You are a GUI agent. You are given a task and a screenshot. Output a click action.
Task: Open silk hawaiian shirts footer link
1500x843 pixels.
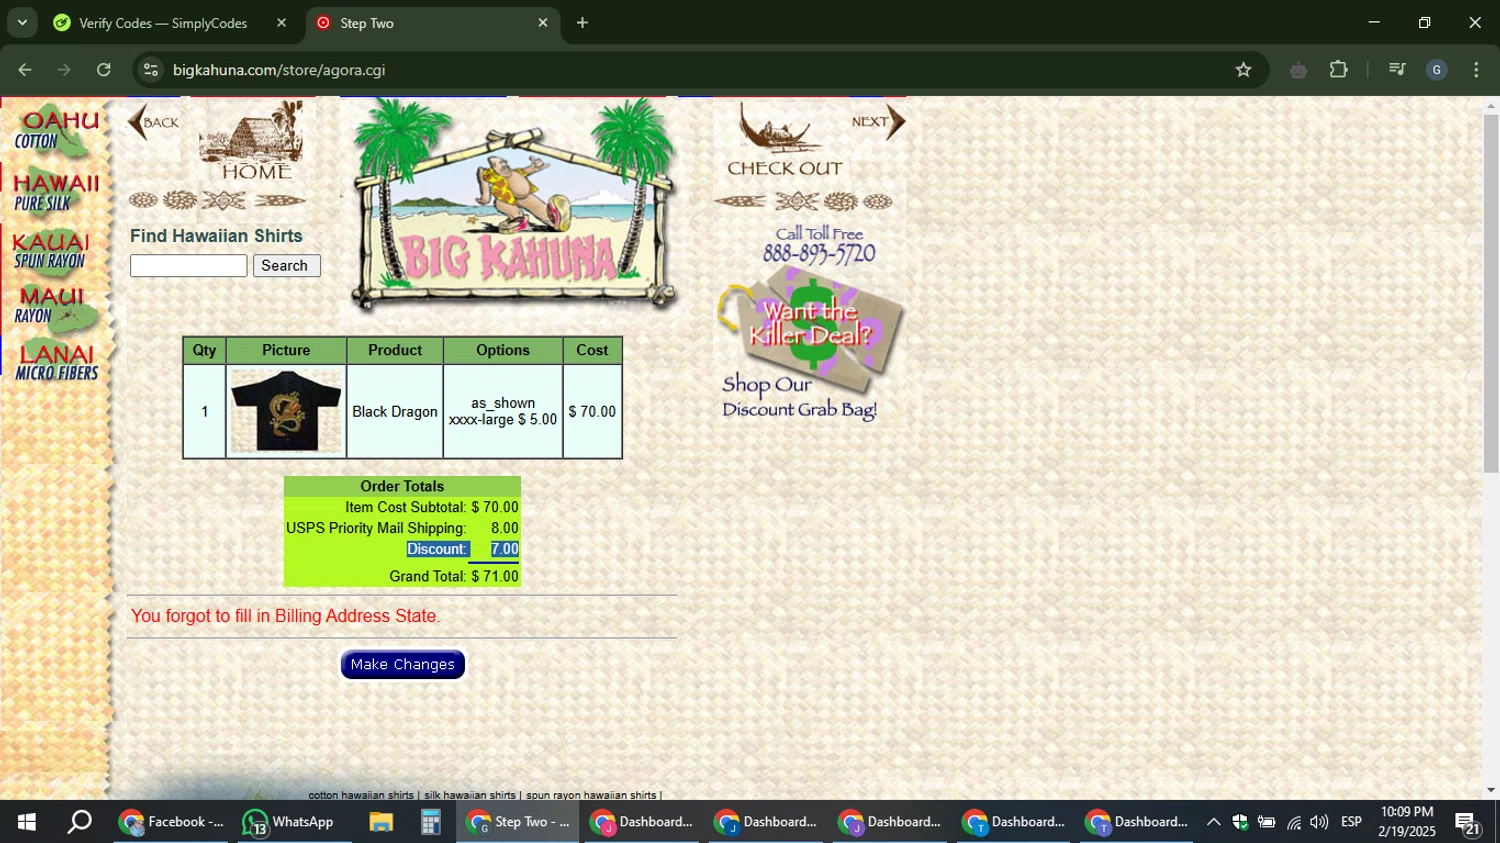pyautogui.click(x=470, y=795)
